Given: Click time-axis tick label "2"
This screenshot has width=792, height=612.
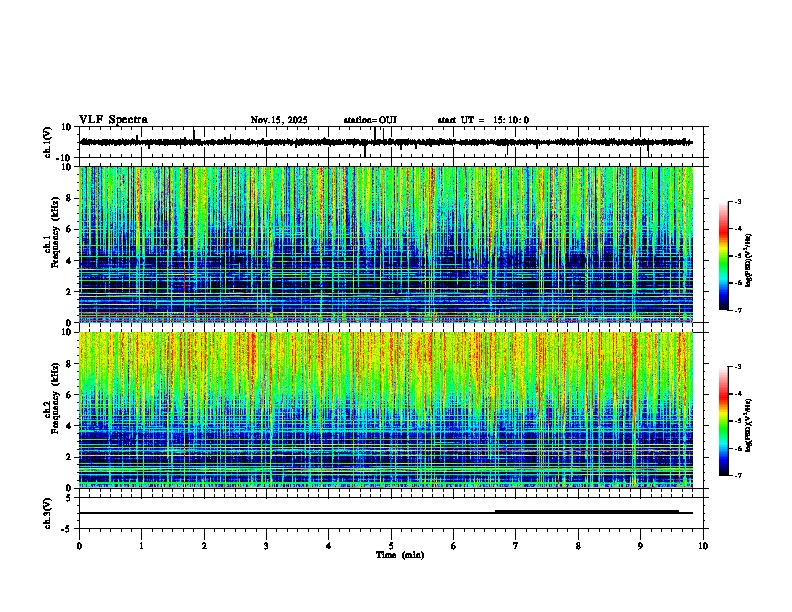Looking at the screenshot, I should (204, 546).
